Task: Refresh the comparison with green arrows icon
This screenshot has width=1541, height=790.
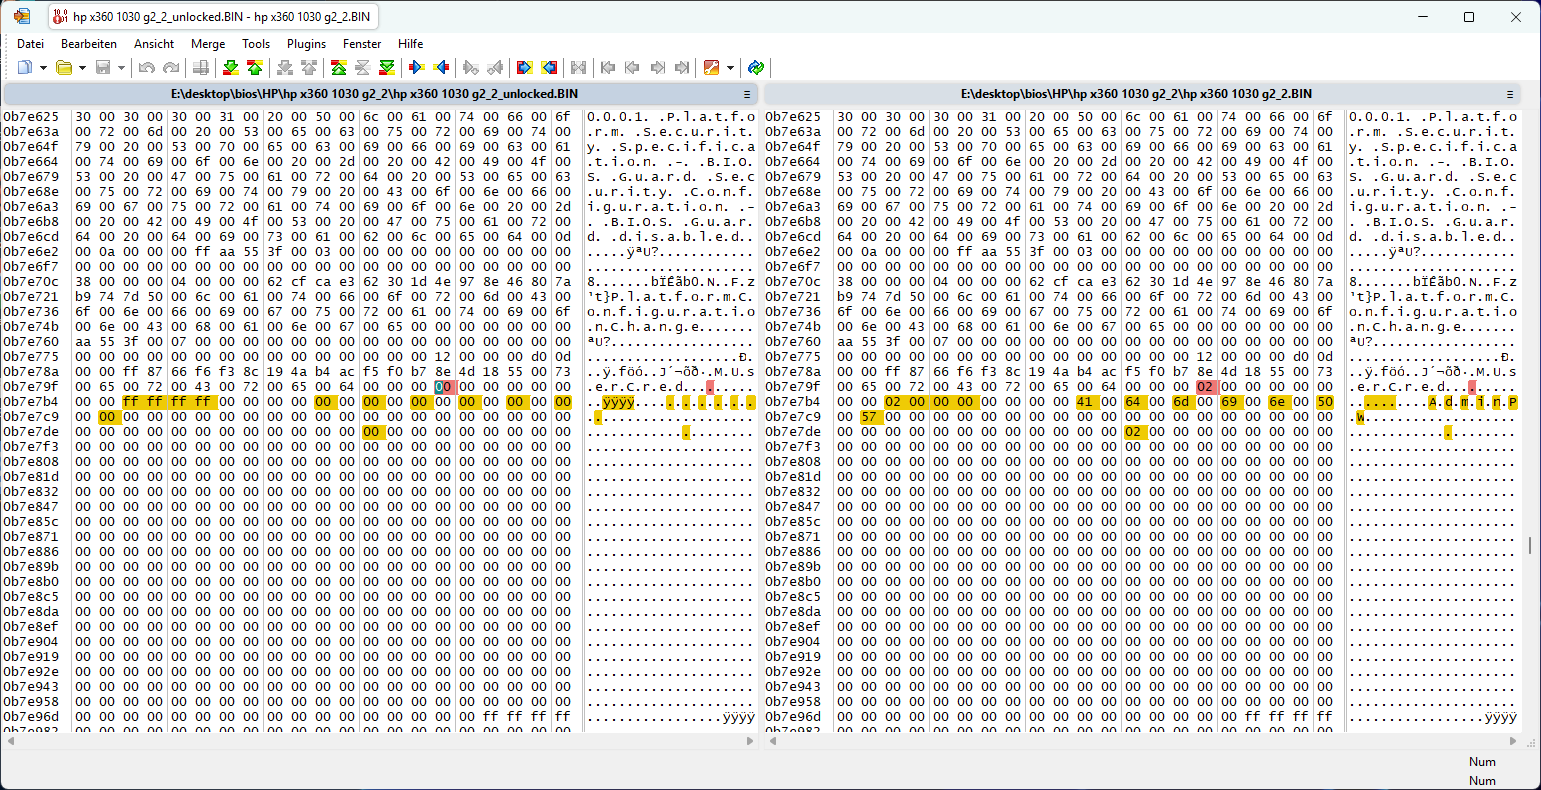Action: pyautogui.click(x=756, y=68)
